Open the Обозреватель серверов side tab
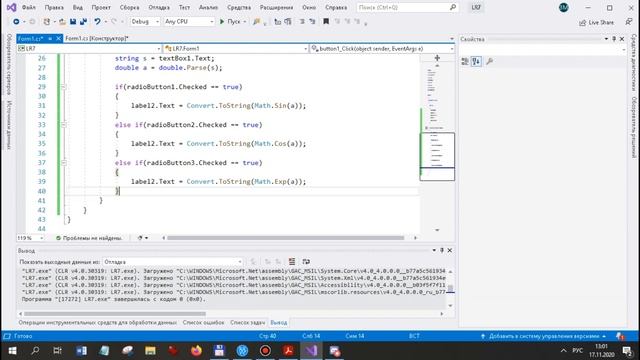Viewport: 640px width, 360px height. coord(9,64)
